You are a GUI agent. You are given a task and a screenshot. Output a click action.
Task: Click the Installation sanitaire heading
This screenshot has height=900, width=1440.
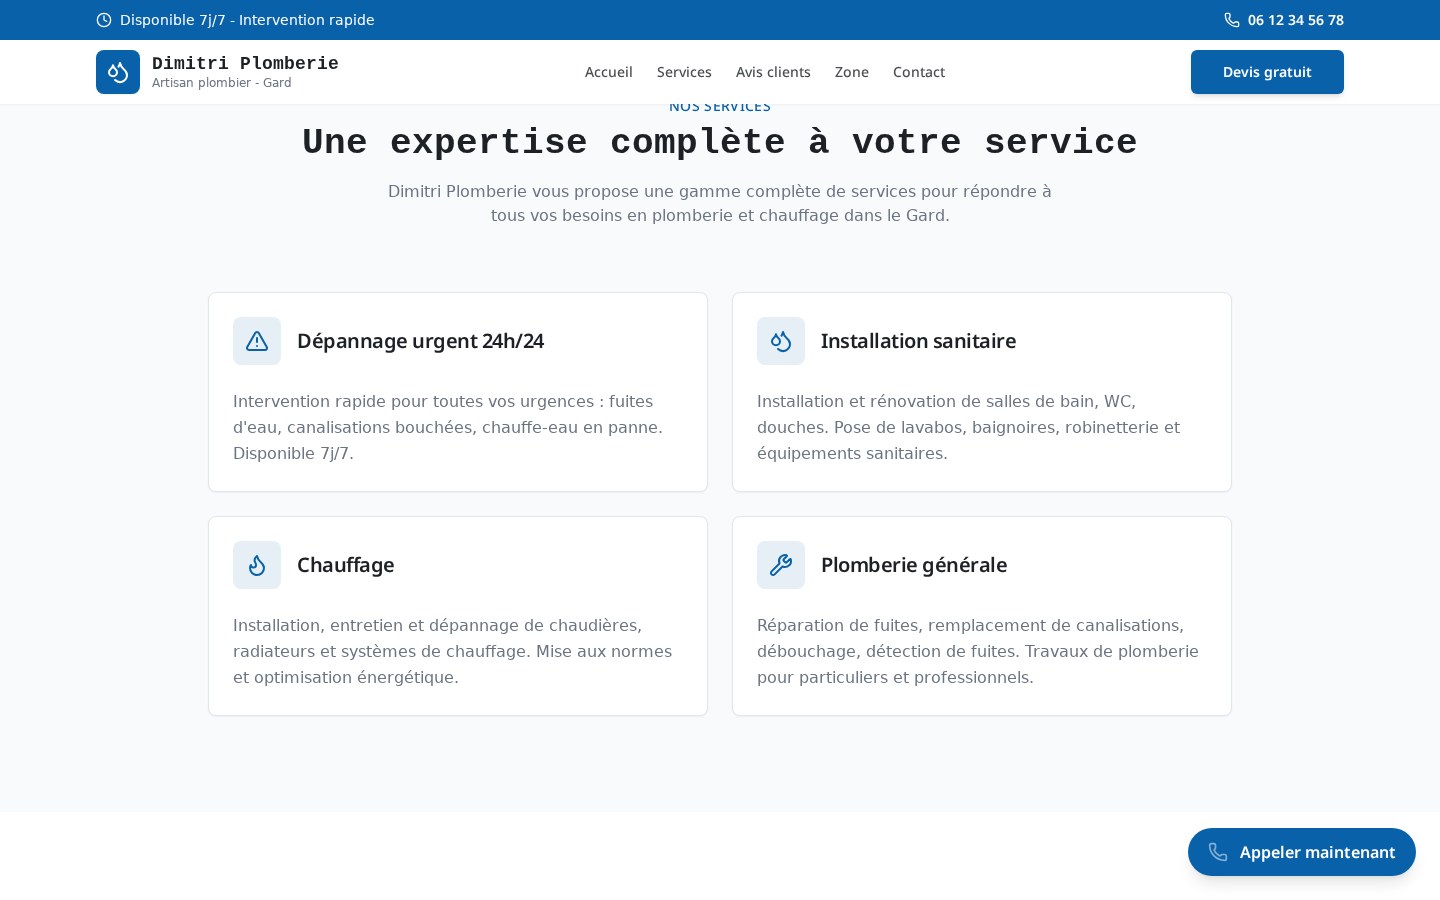(x=918, y=341)
